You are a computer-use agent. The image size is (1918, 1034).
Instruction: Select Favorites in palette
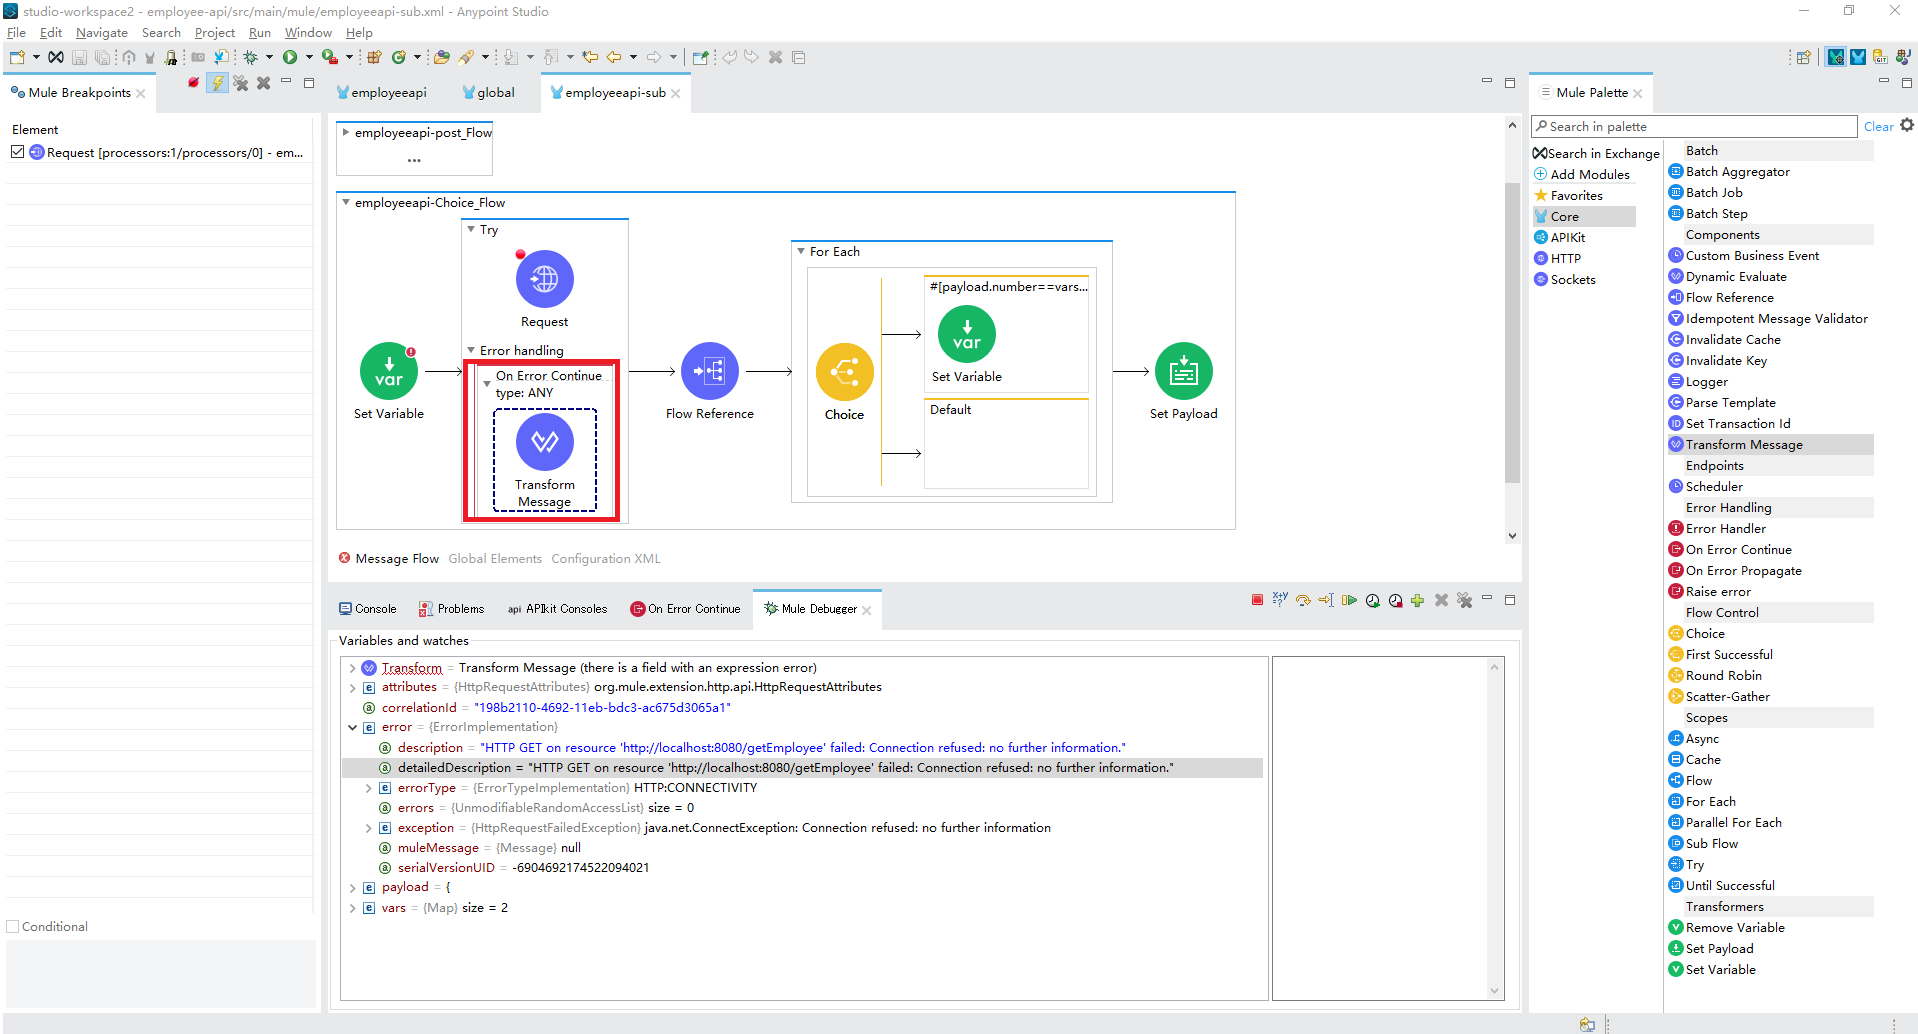(1568, 195)
